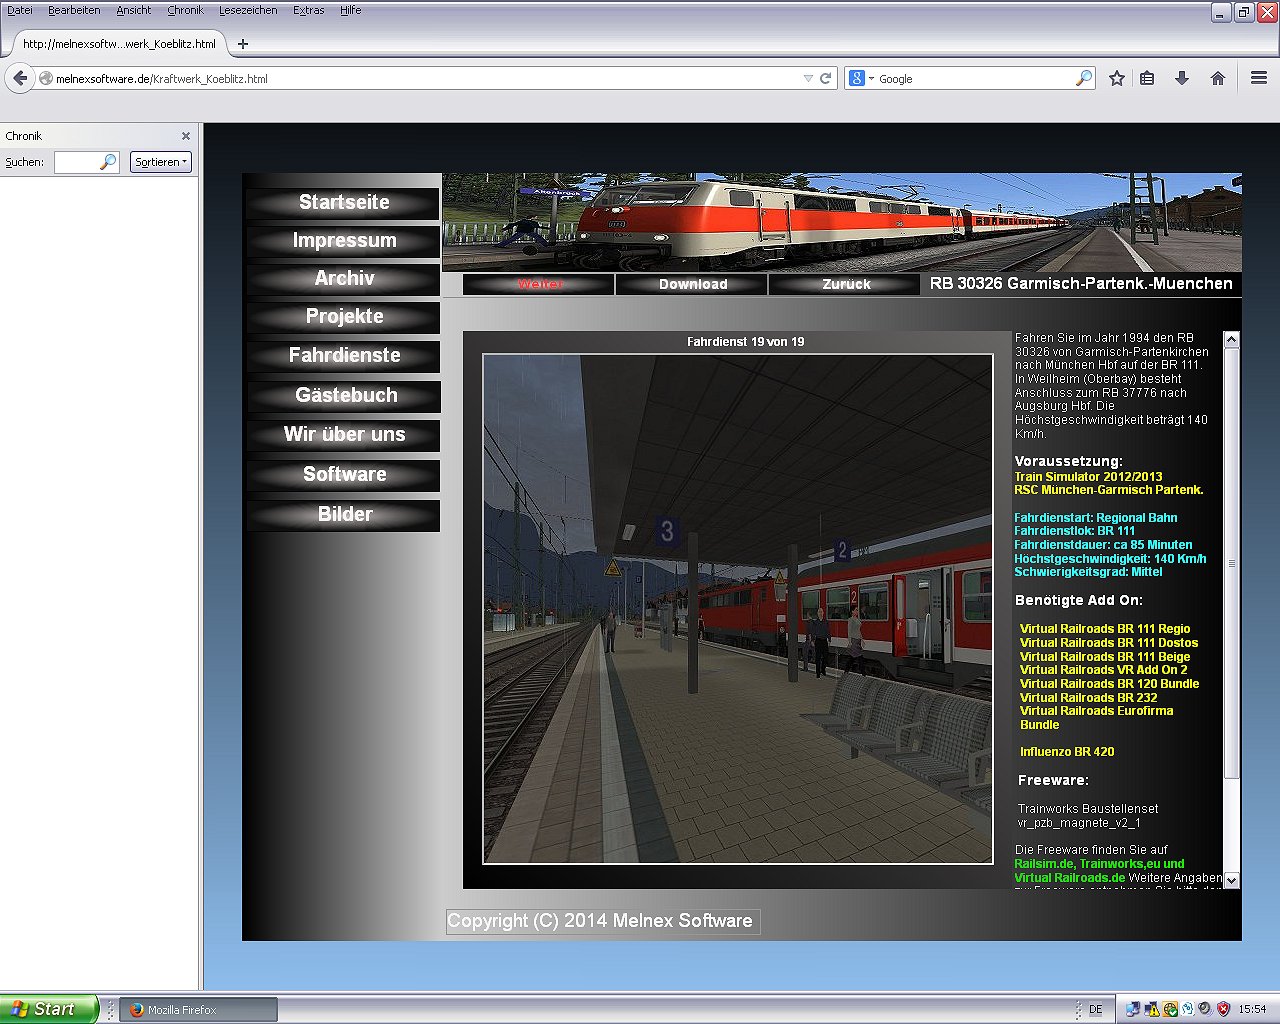Click Virtual Railroads BR 111 Regio text

(x=1105, y=629)
